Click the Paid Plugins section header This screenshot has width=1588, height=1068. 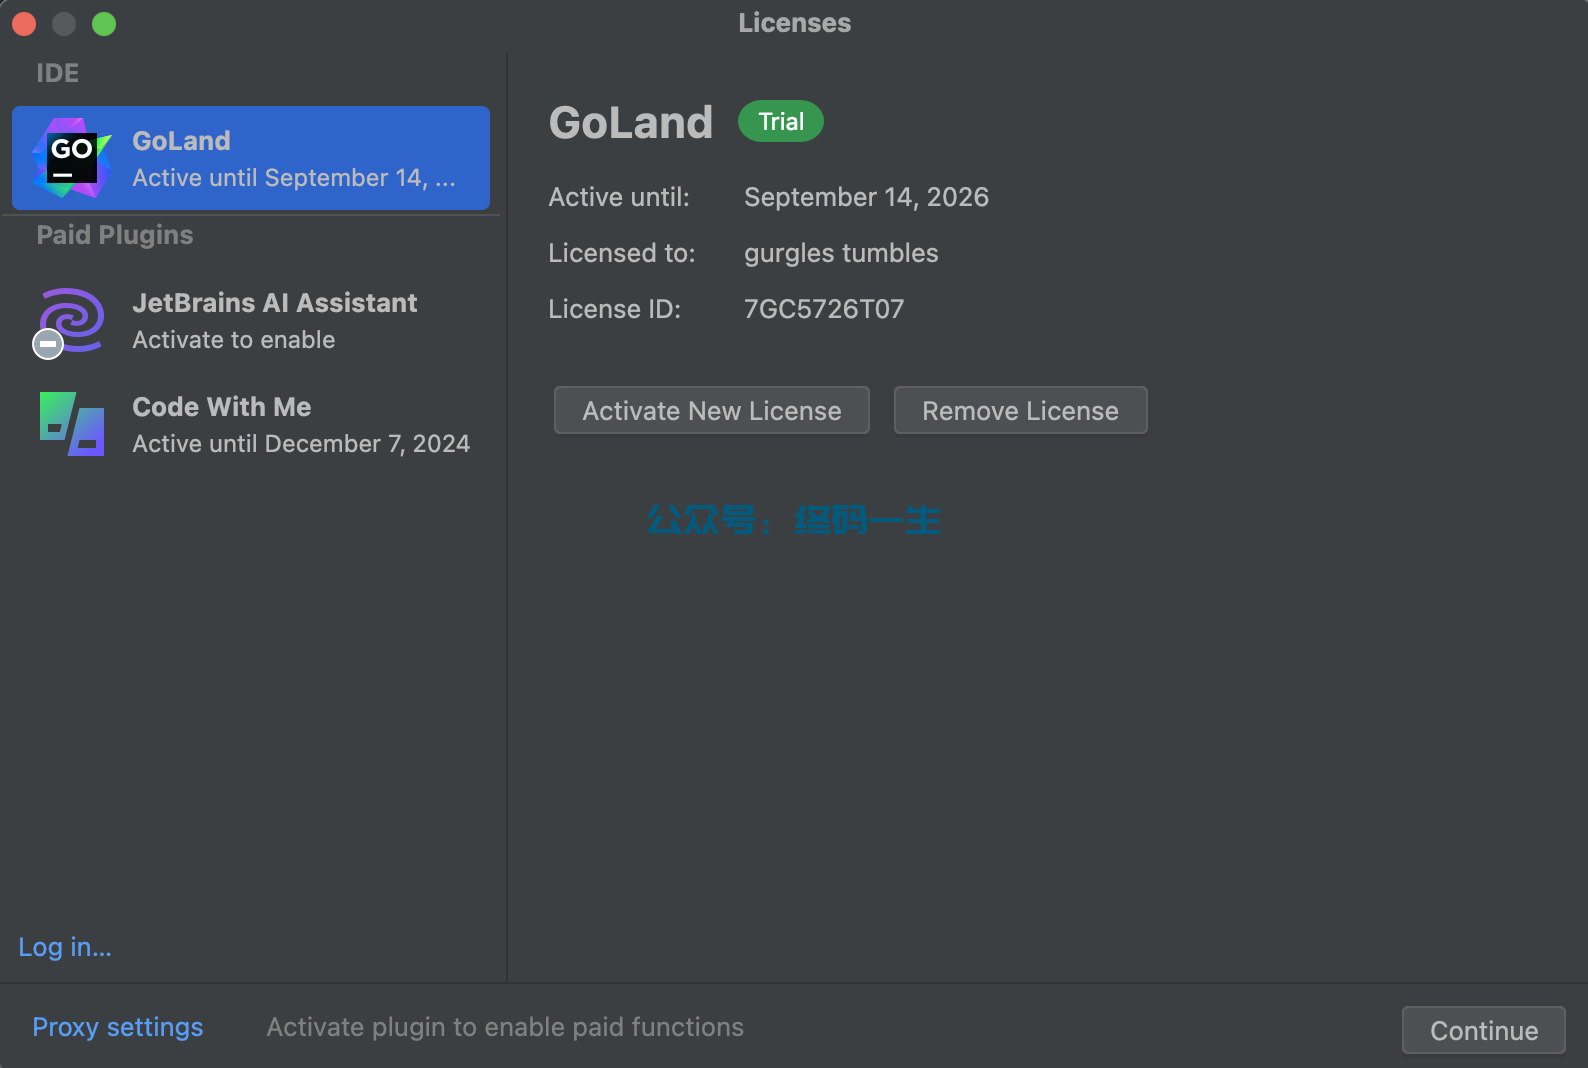[x=115, y=235]
